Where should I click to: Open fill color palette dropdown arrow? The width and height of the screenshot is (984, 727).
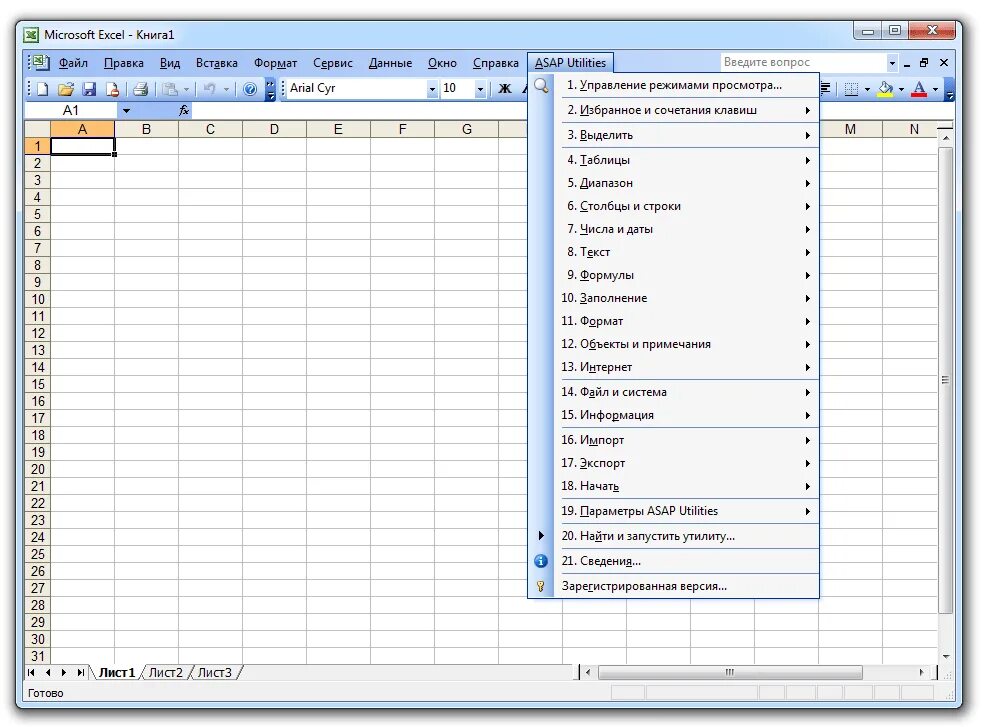[901, 90]
